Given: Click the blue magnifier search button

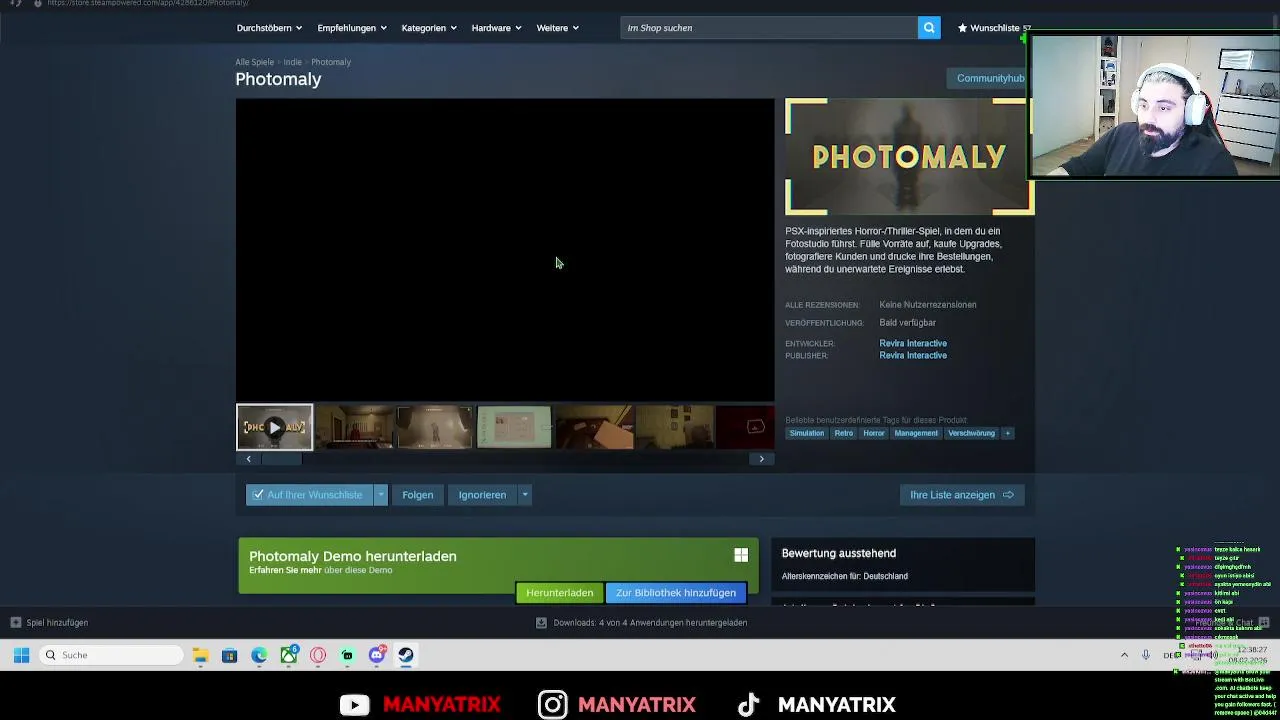Looking at the screenshot, I should pos(930,28).
